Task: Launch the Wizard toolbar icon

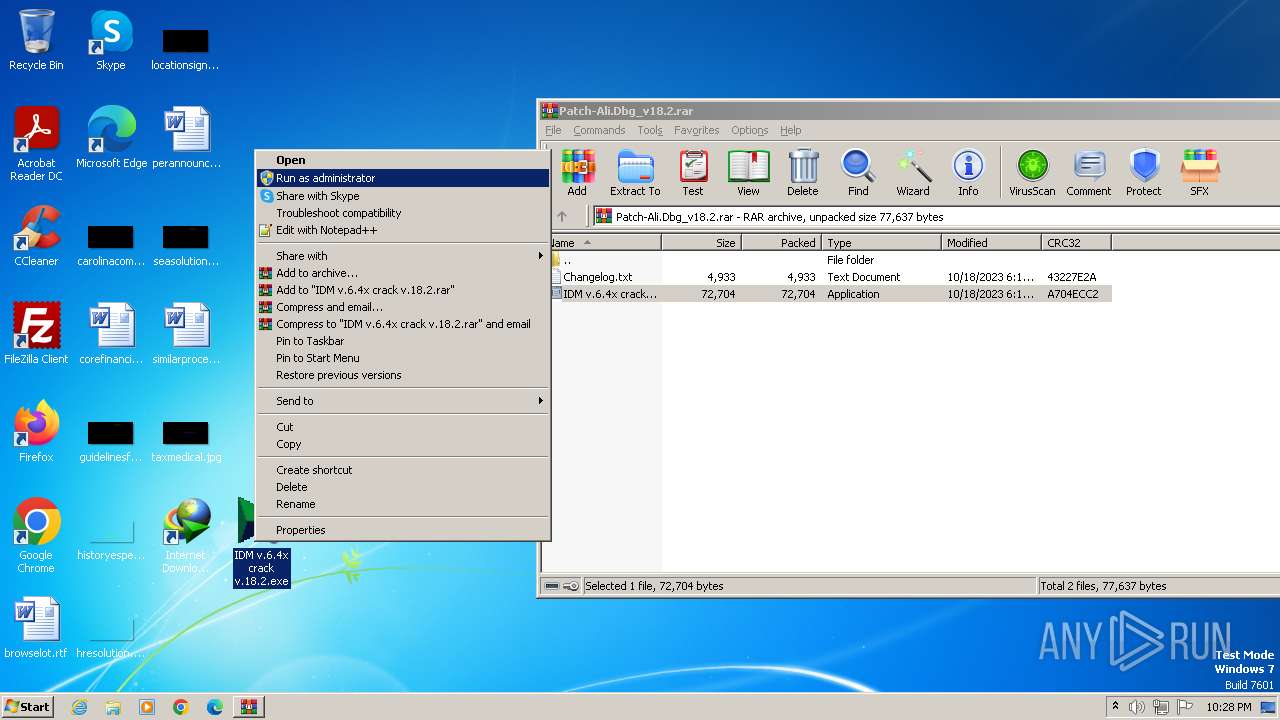Action: (912, 173)
